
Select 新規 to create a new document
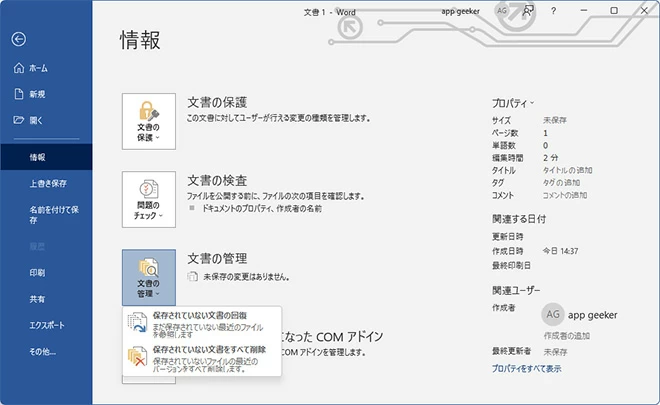pyautogui.click(x=35, y=94)
